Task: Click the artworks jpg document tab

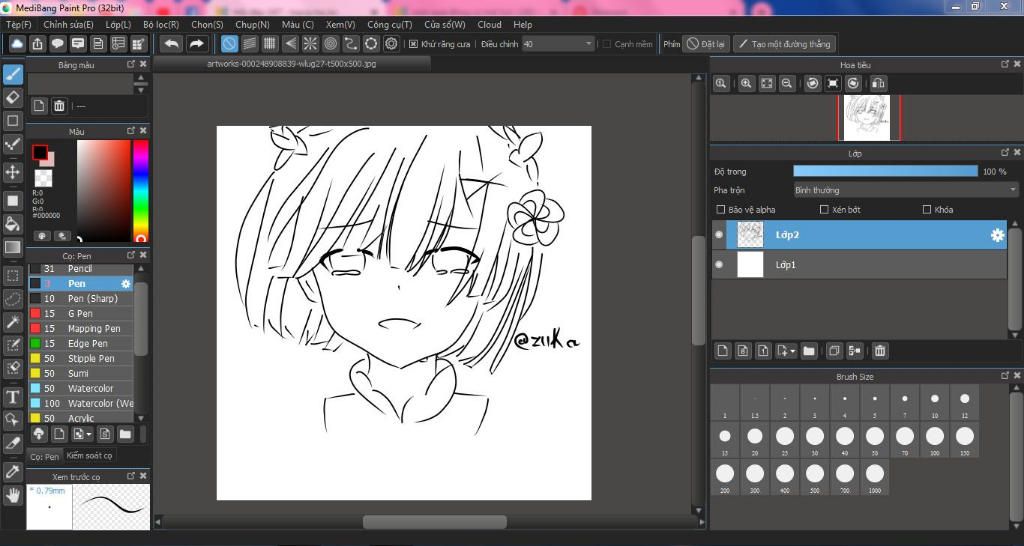Action: click(x=292, y=64)
